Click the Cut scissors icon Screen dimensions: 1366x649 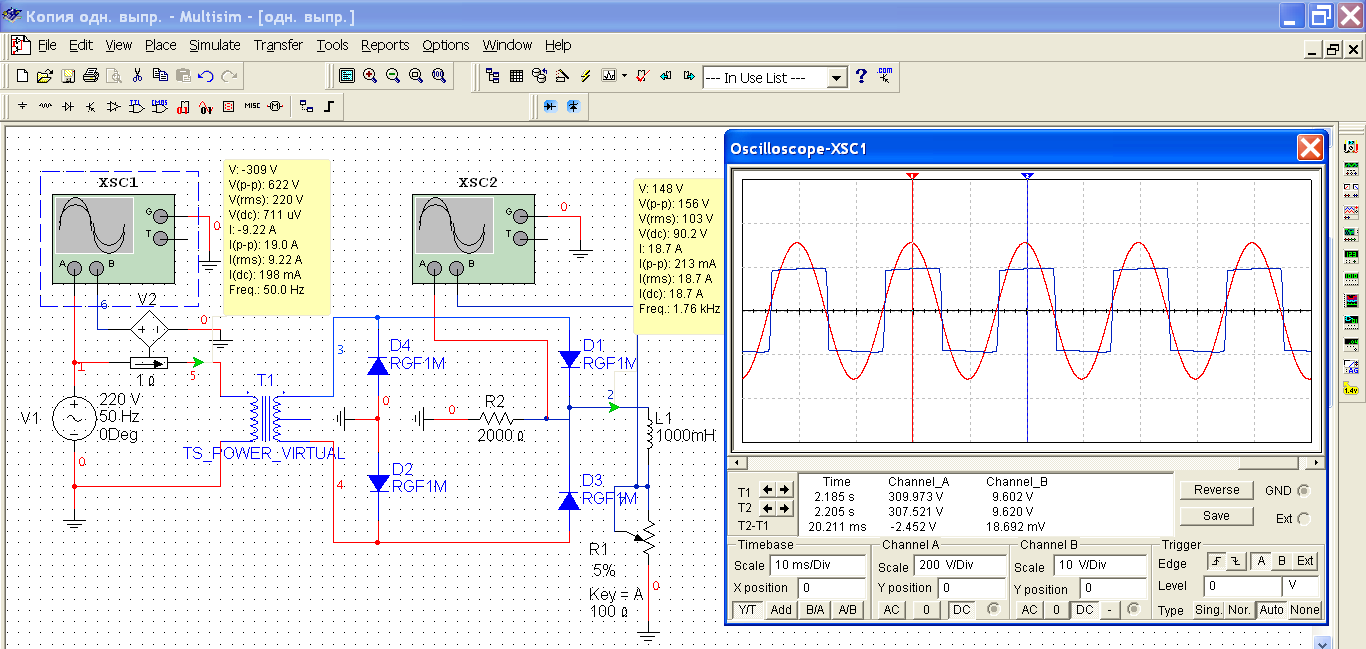(137, 76)
